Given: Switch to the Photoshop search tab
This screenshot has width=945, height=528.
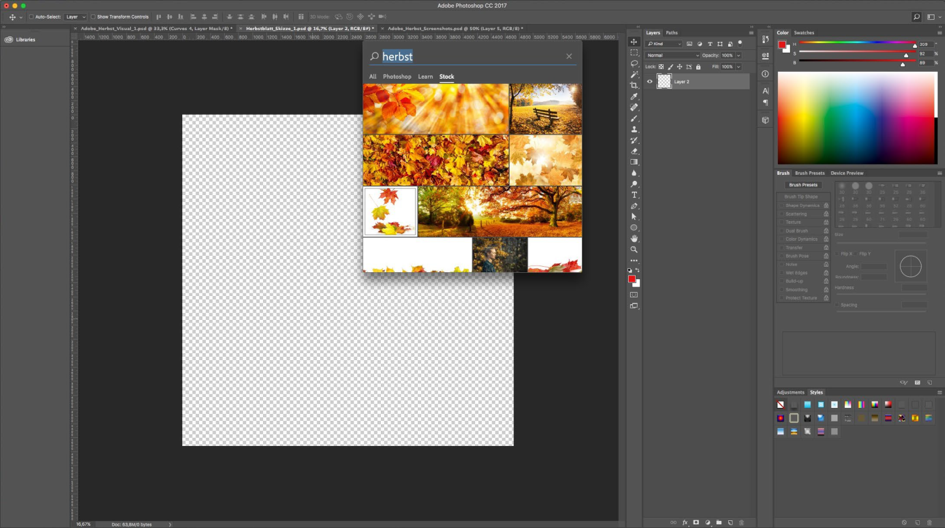Looking at the screenshot, I should [x=397, y=77].
